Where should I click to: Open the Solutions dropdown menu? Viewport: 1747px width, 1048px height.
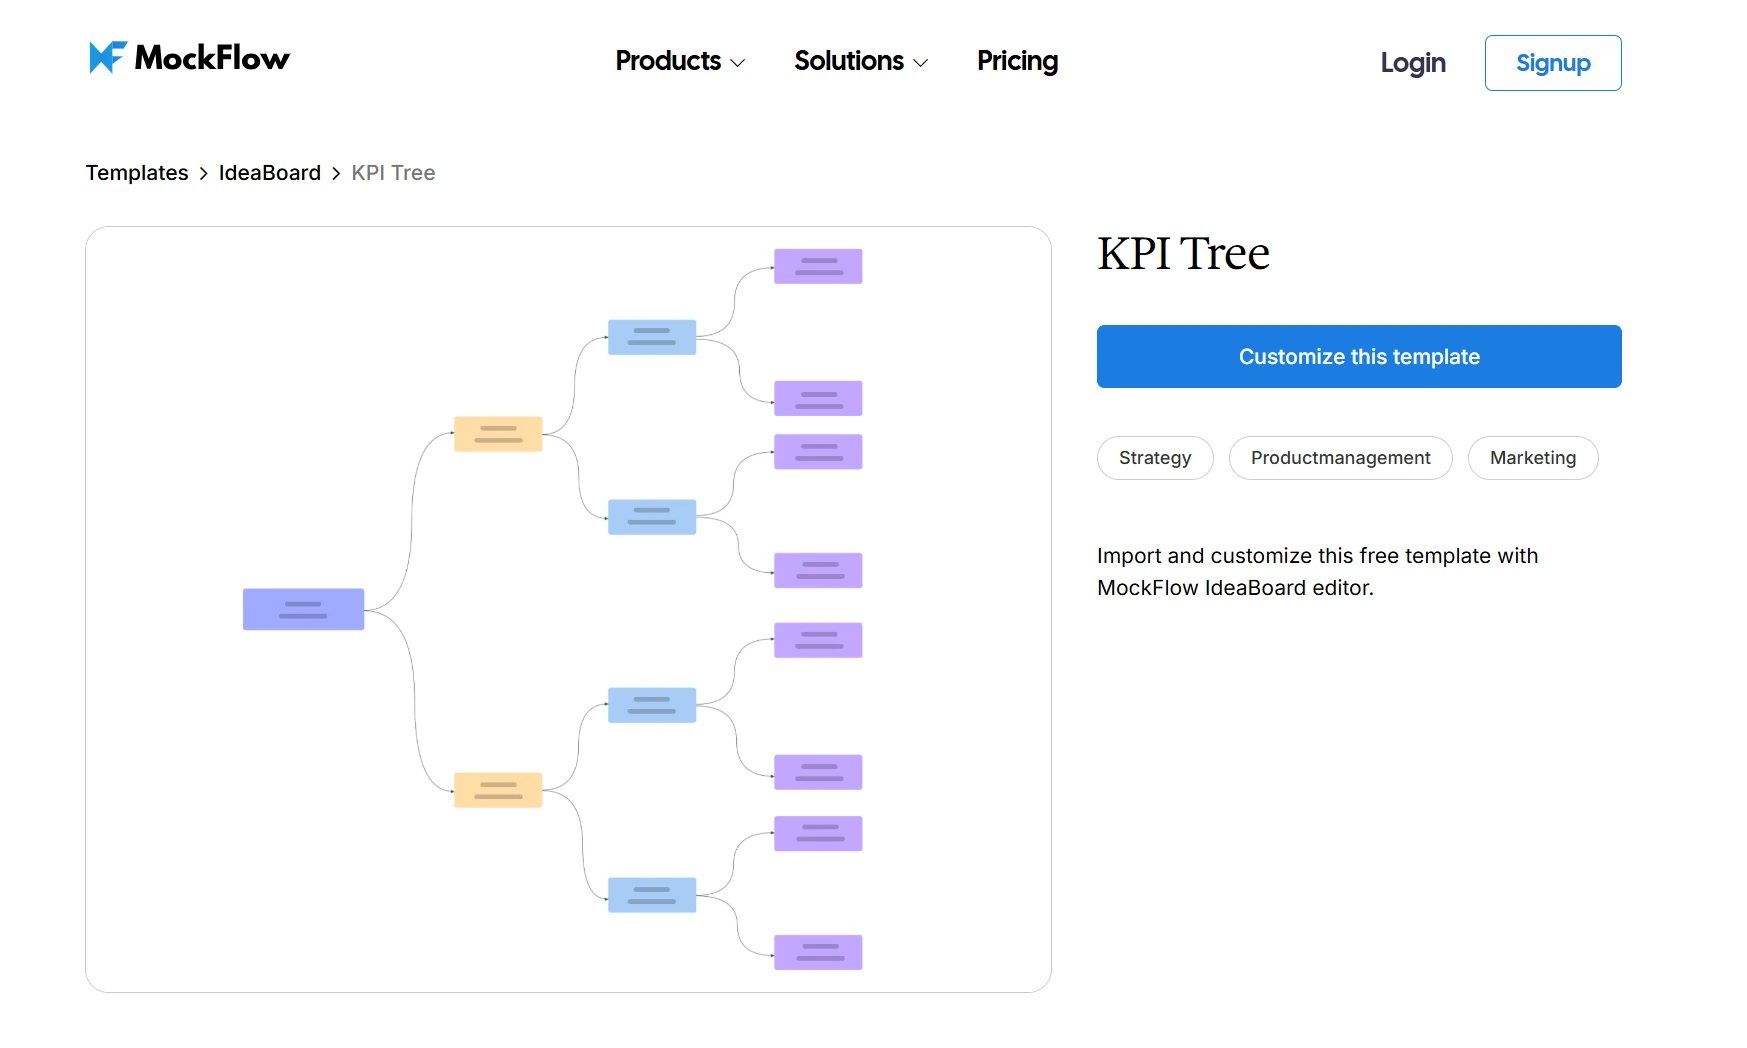(861, 61)
